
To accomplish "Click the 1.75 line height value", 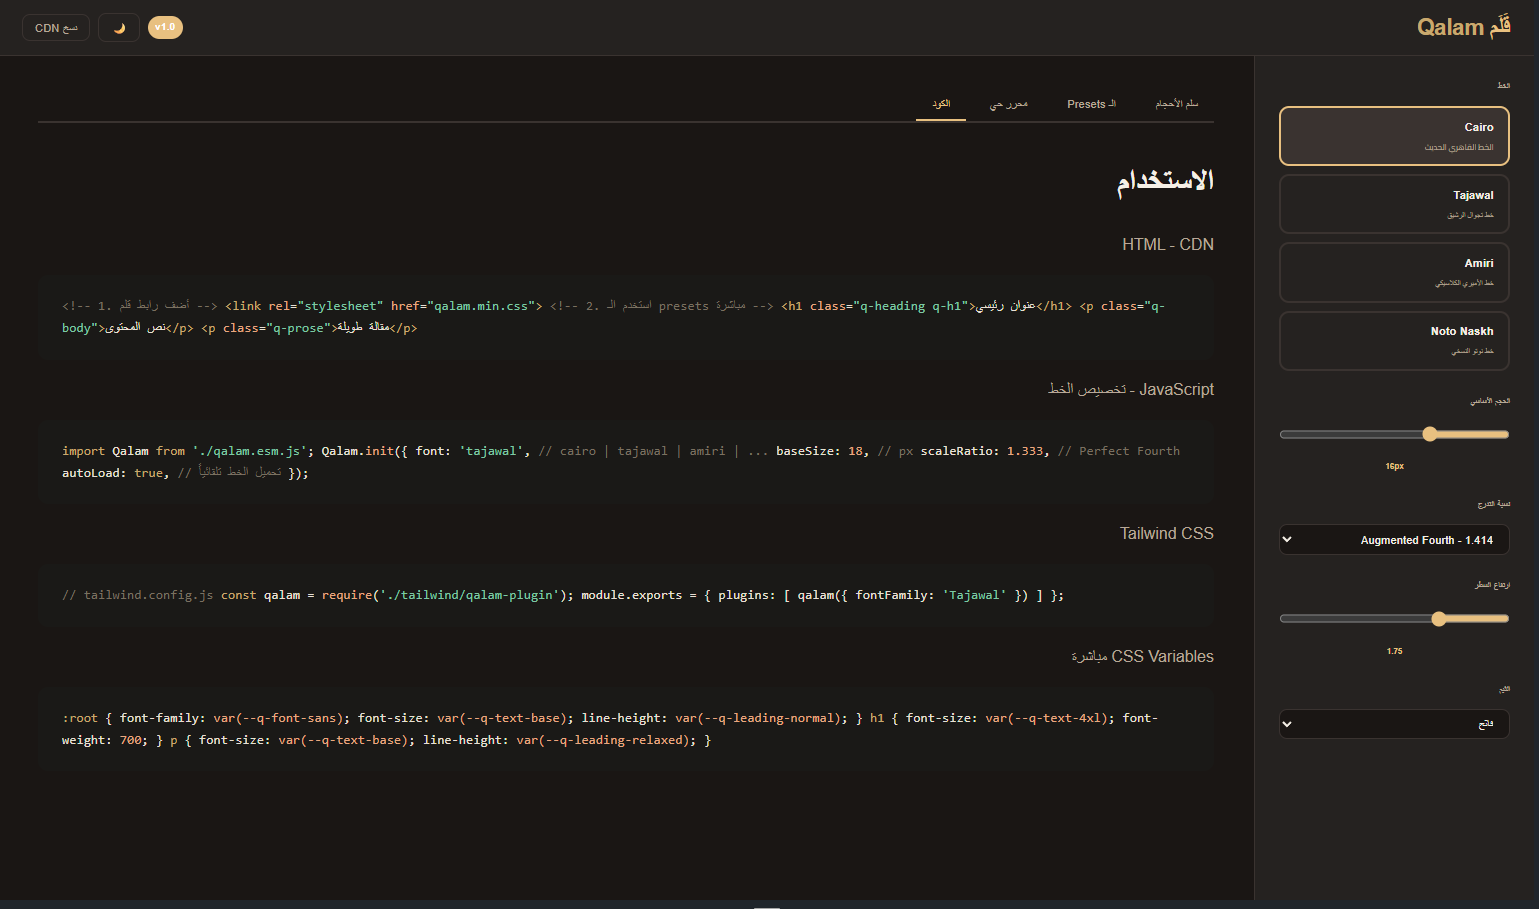I will (x=1394, y=651).
